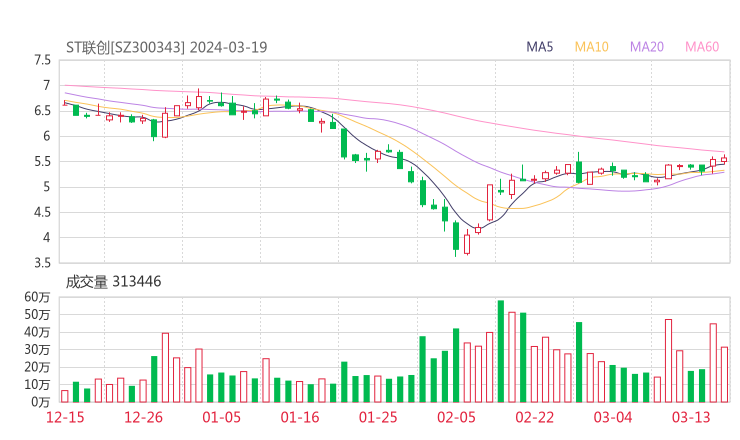This screenshot has height=440, width=740.
Task: Jump to the 01-05 date marker
Action: pos(222,417)
